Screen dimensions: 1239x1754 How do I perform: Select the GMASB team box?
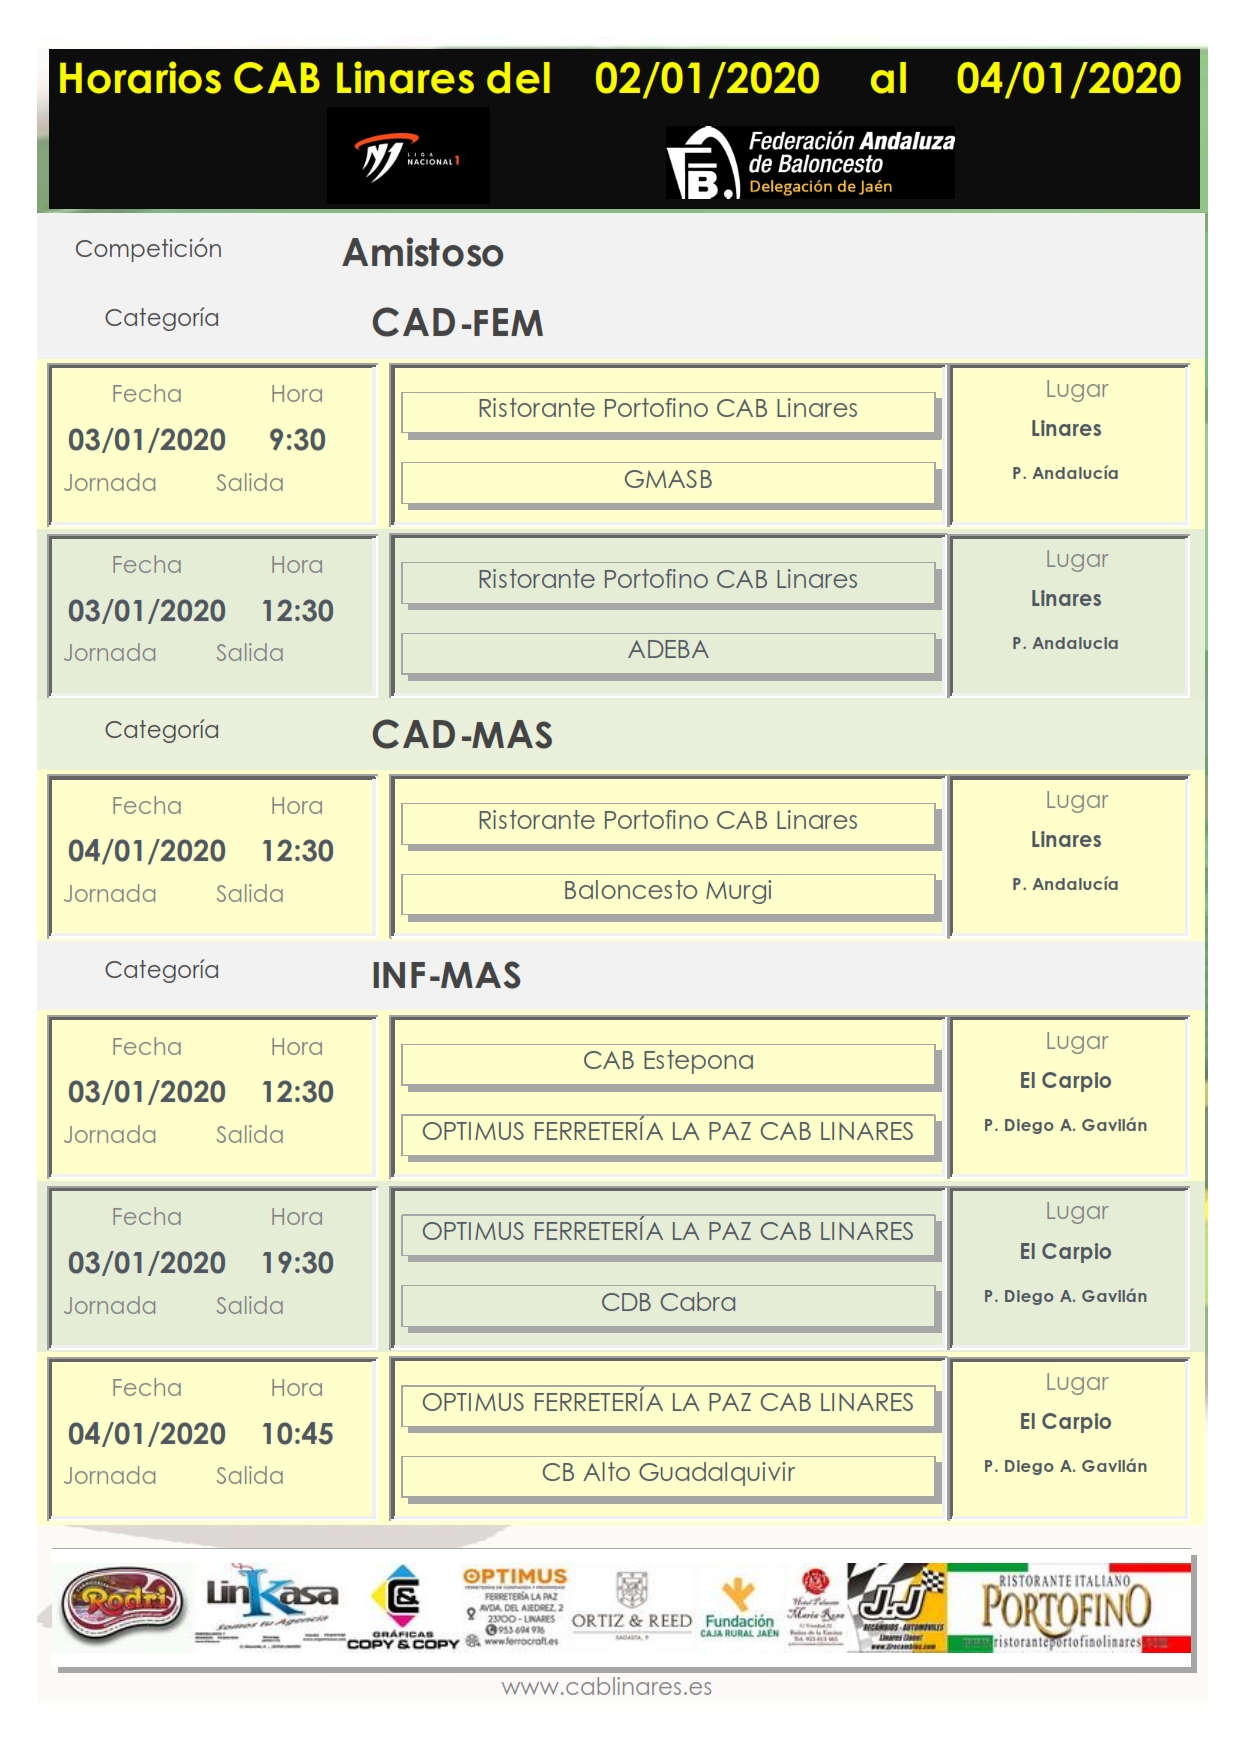[668, 480]
